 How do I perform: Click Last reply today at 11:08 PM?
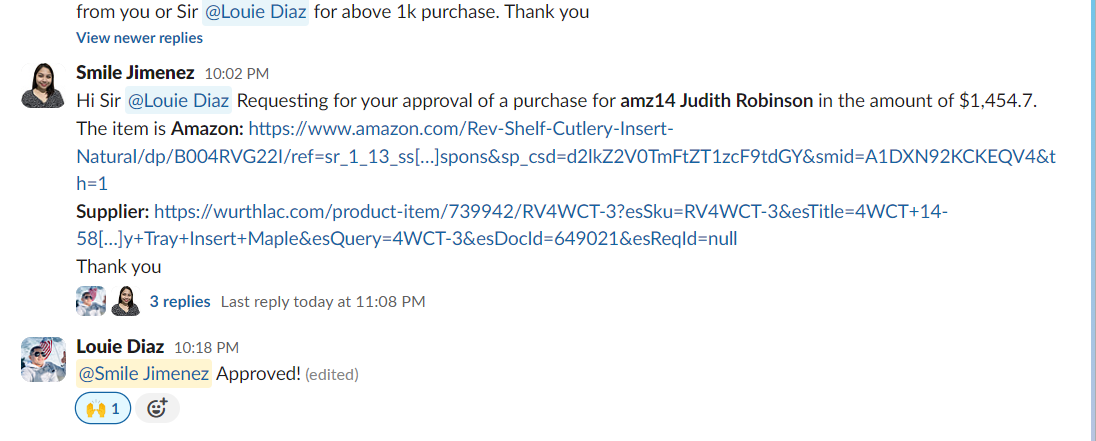(323, 302)
